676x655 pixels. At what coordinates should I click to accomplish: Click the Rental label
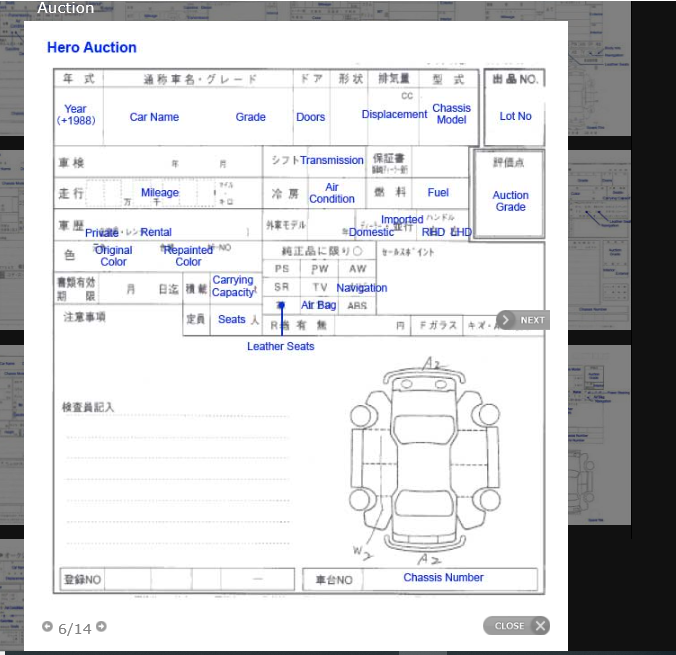pos(156,232)
